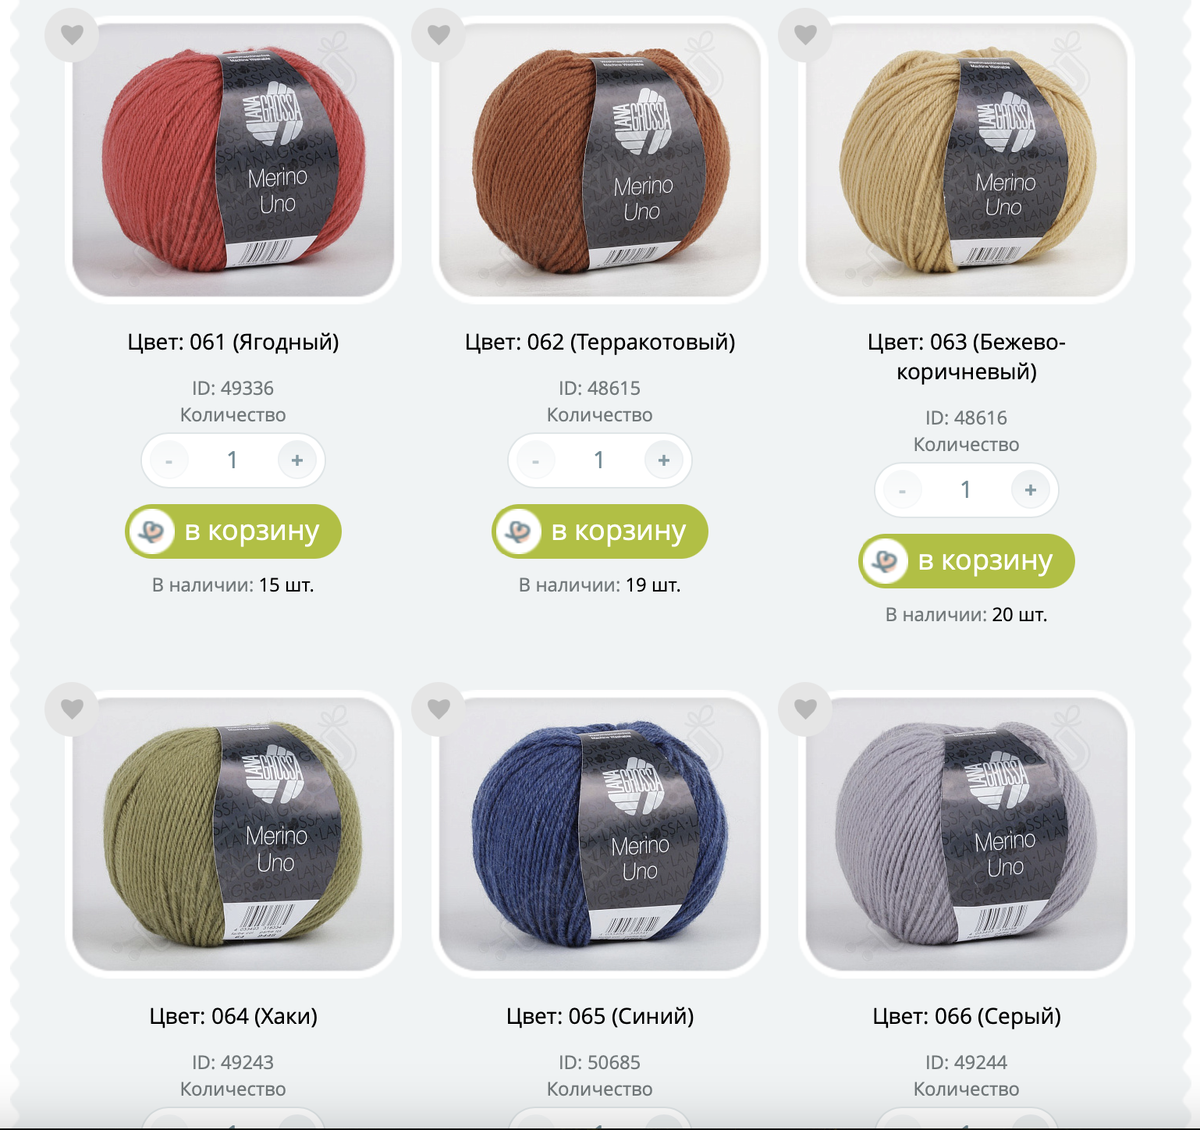Open the blue Синий yarn image
Screen dimensions: 1200x1130
[600, 834]
